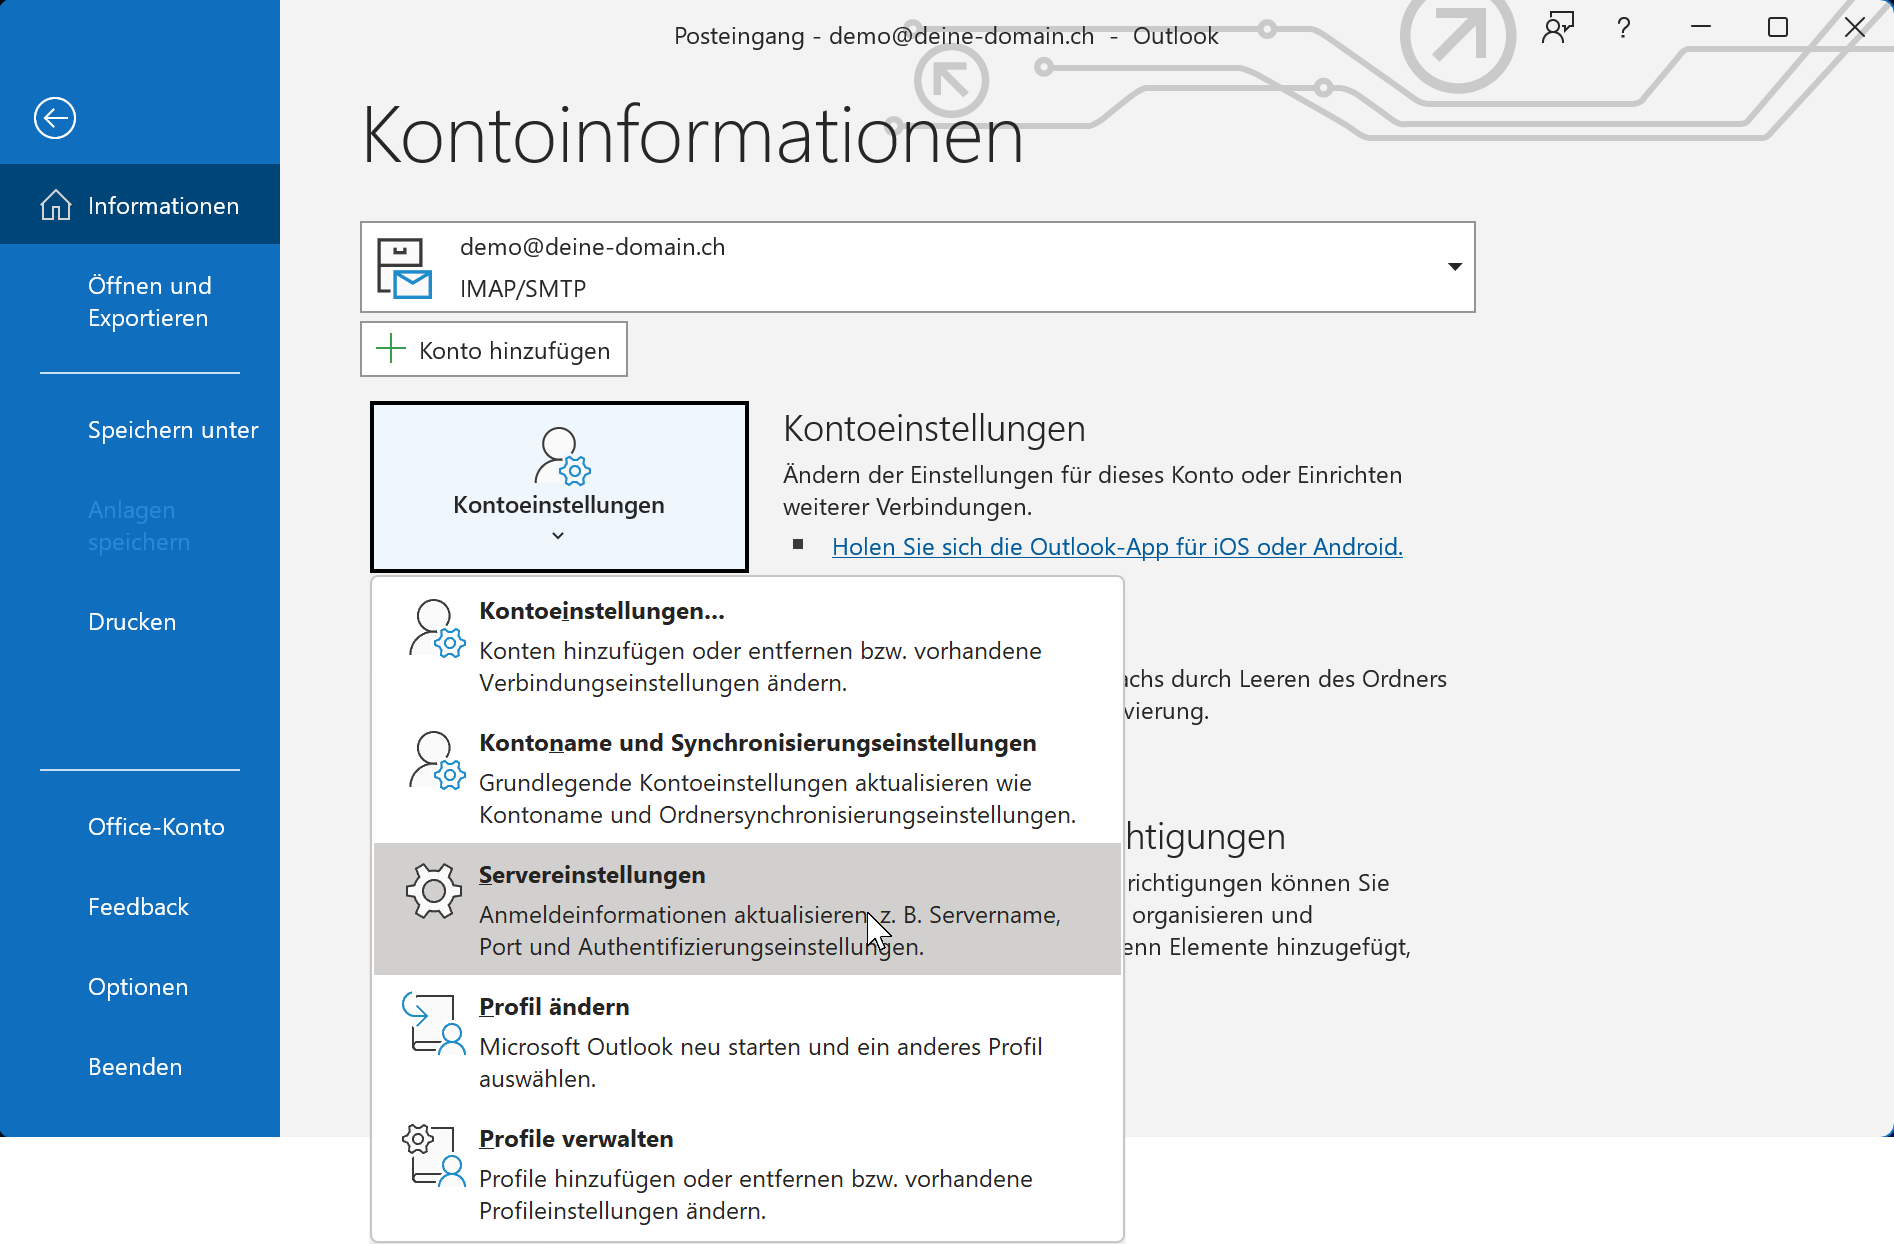The height and width of the screenshot is (1244, 1894).
Task: Click the profile switch icon beside Profil ändern
Action: (434, 1024)
